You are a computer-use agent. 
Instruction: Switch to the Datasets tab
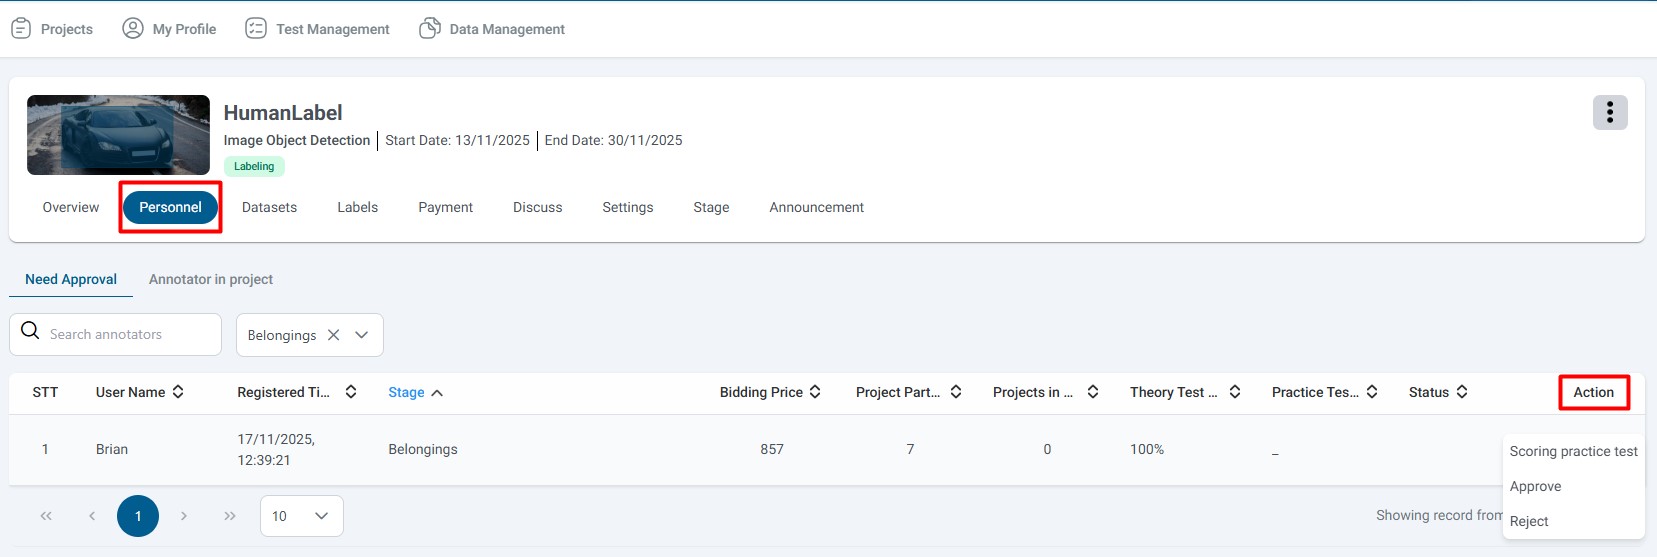coord(269,207)
